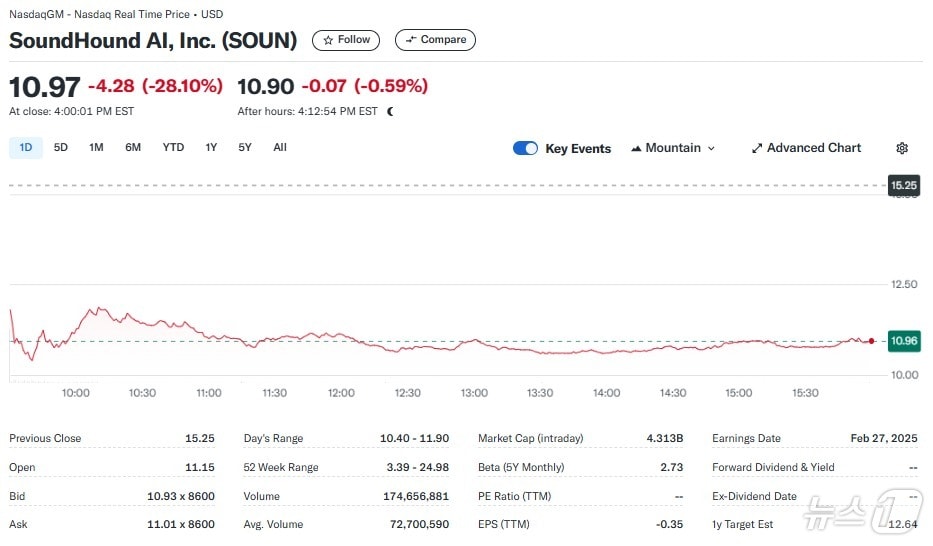The image size is (933, 546).
Task: Click the At close 4:00:01 PM EST text
Action: click(x=71, y=111)
